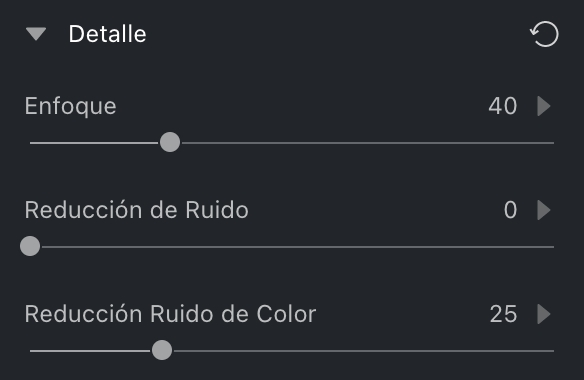Viewport: 584px width, 380px height.
Task: Click the filled Enfoque track left of handle
Action: click(x=94, y=143)
